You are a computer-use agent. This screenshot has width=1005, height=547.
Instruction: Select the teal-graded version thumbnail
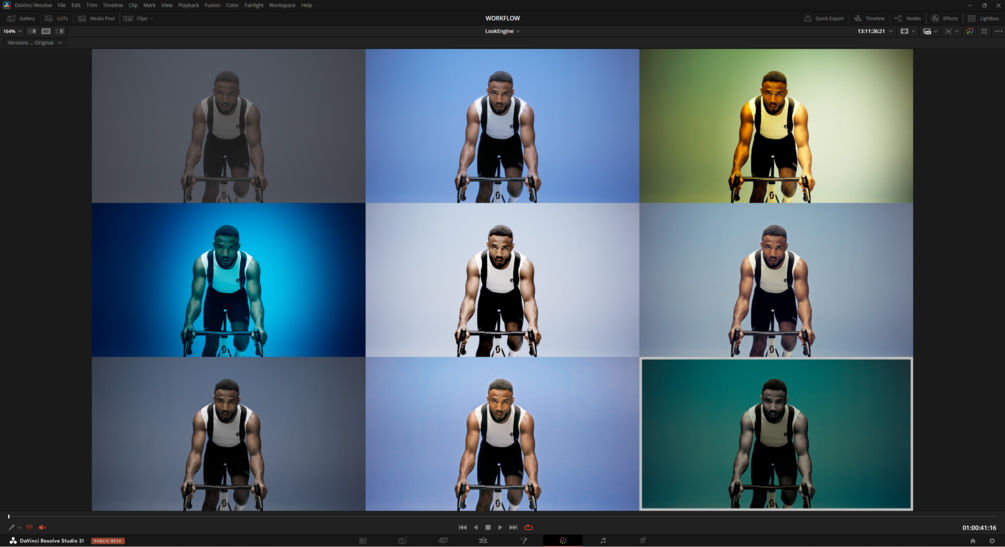(776, 434)
